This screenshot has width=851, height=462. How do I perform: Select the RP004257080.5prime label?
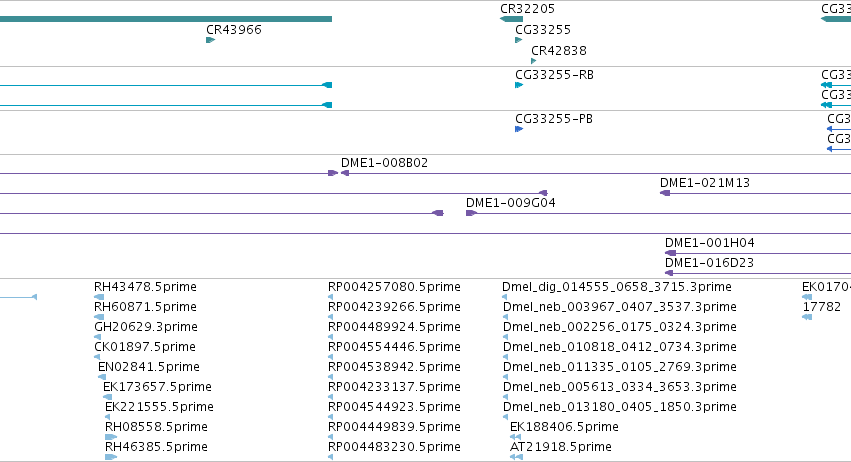click(x=395, y=286)
